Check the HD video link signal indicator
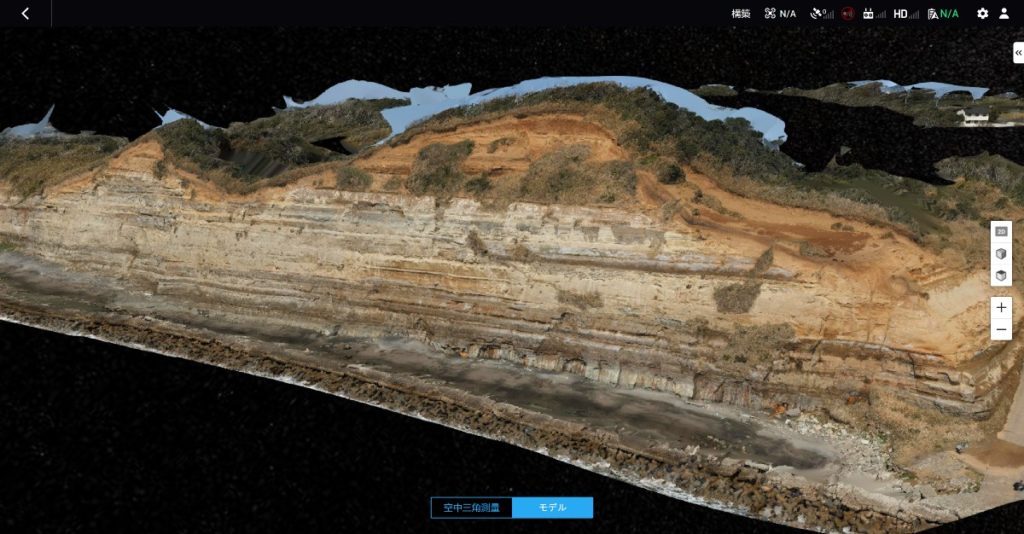The height and width of the screenshot is (534, 1024). tap(904, 13)
